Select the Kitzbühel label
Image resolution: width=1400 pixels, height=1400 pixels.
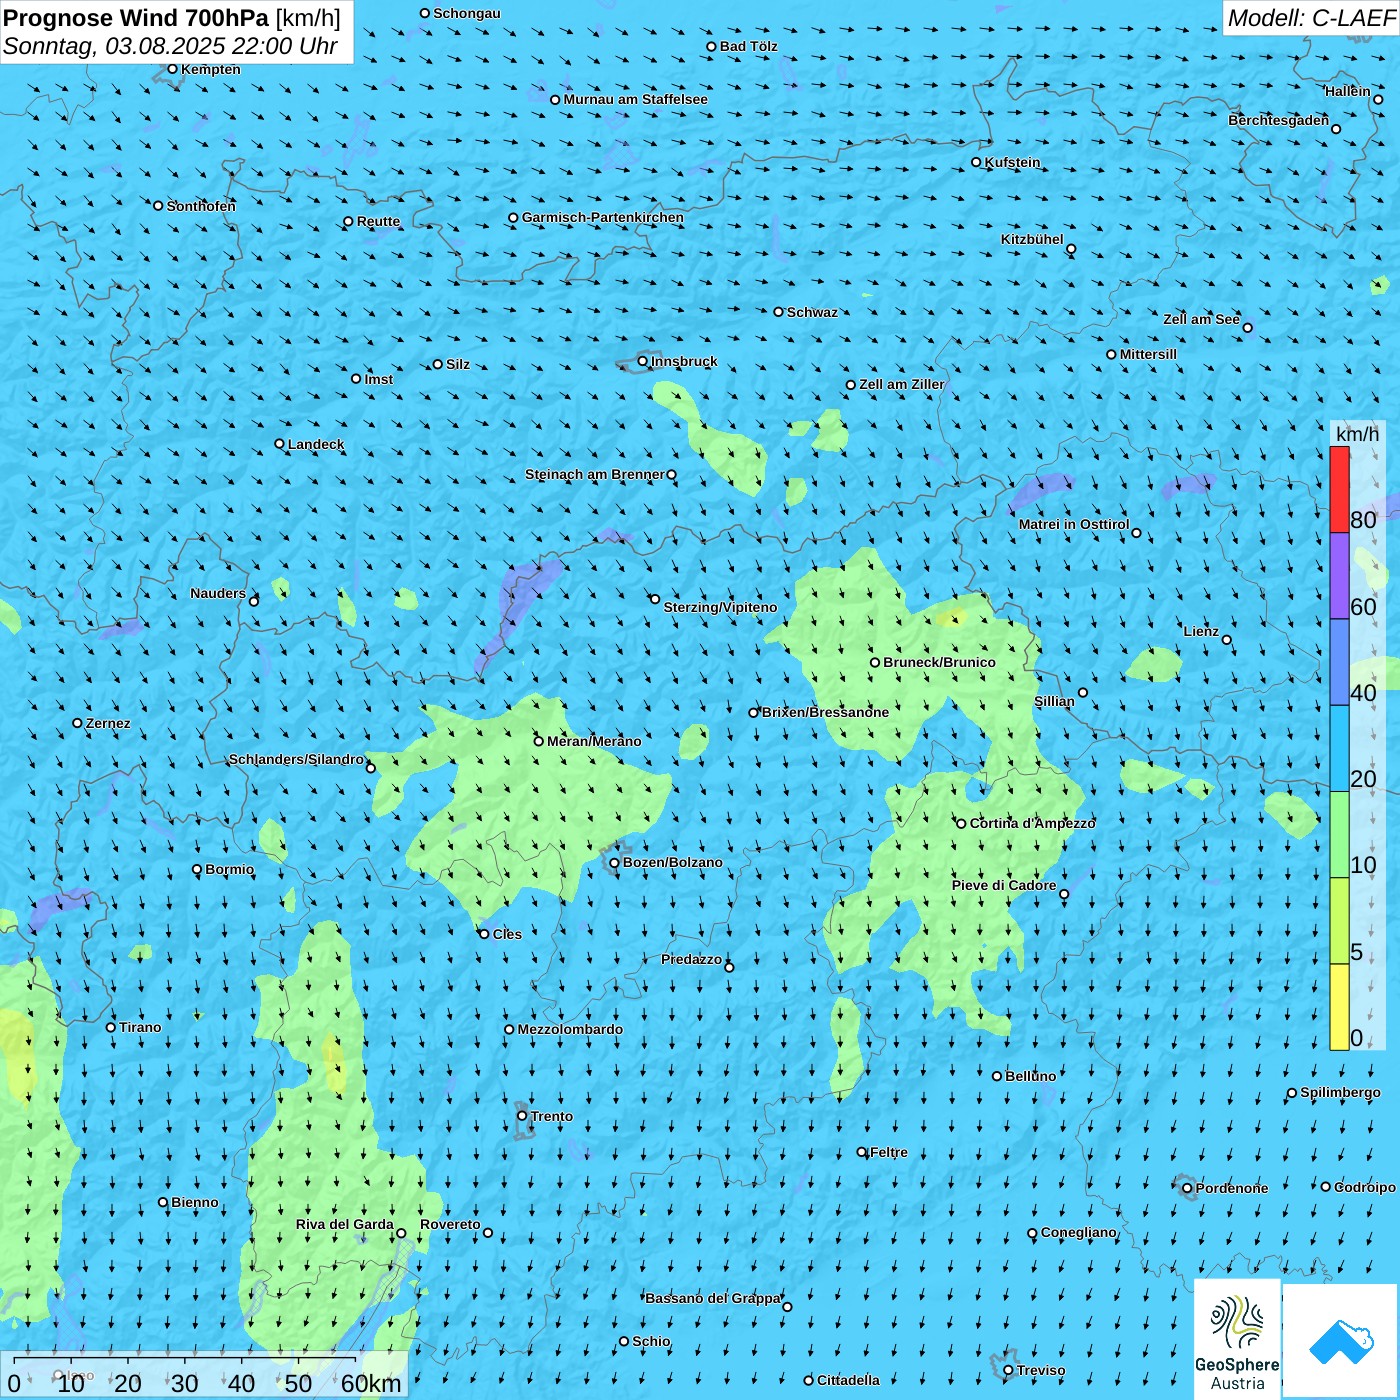tap(1032, 239)
